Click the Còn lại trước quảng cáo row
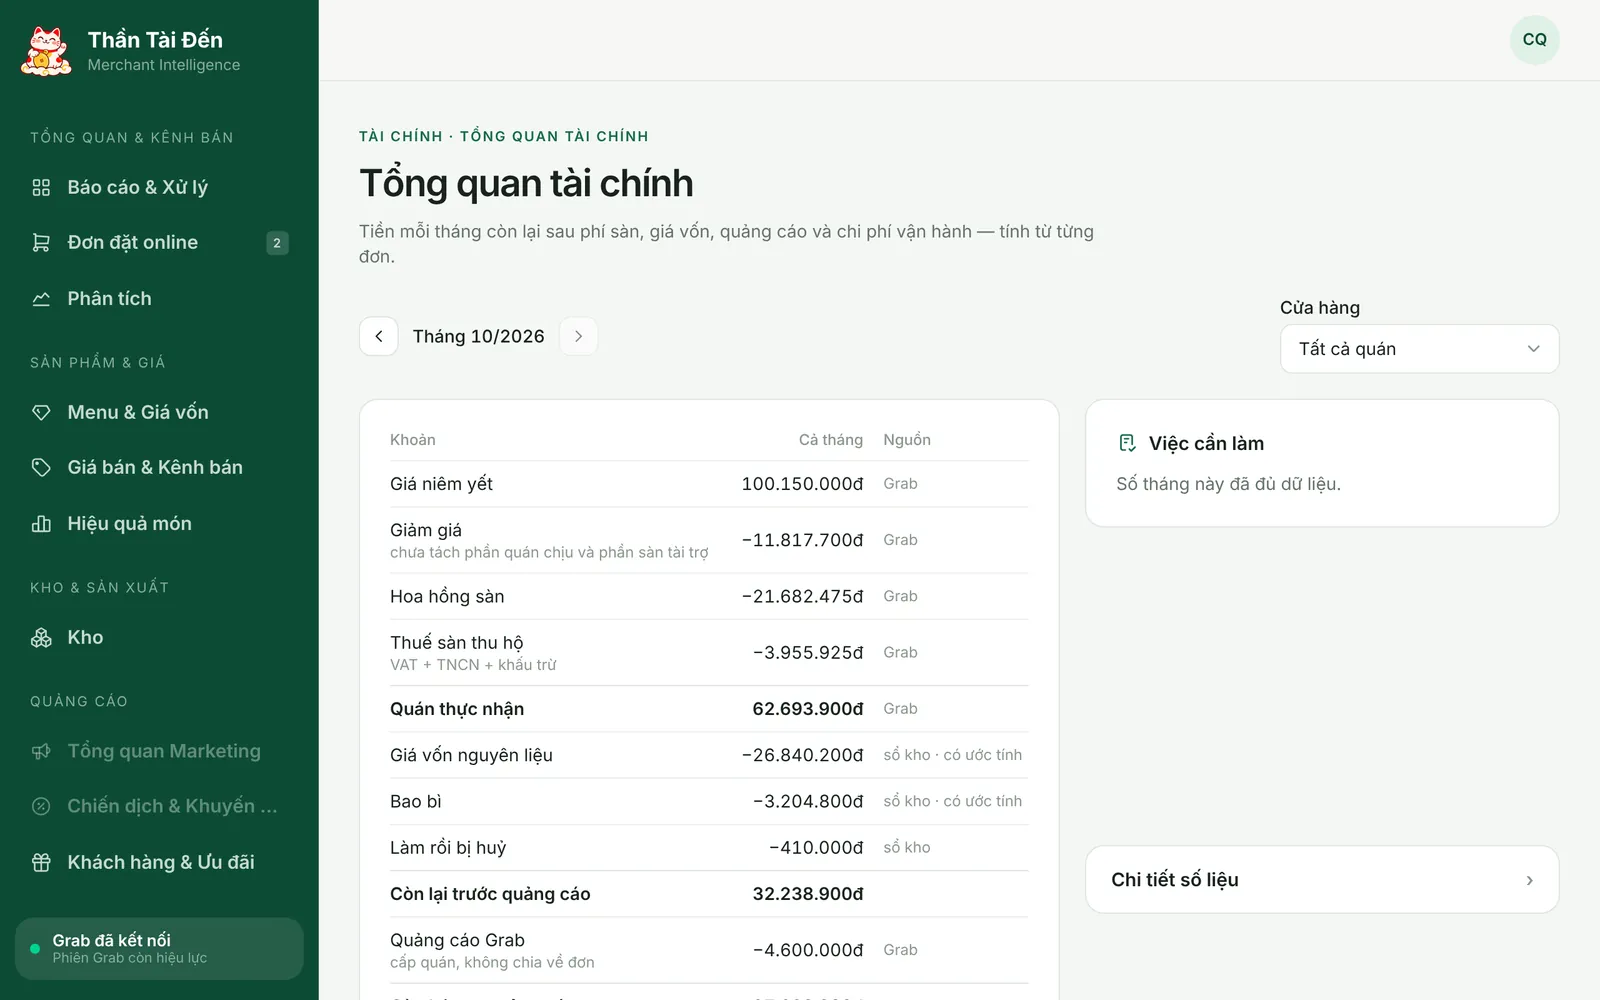This screenshot has width=1600, height=1000. [709, 894]
